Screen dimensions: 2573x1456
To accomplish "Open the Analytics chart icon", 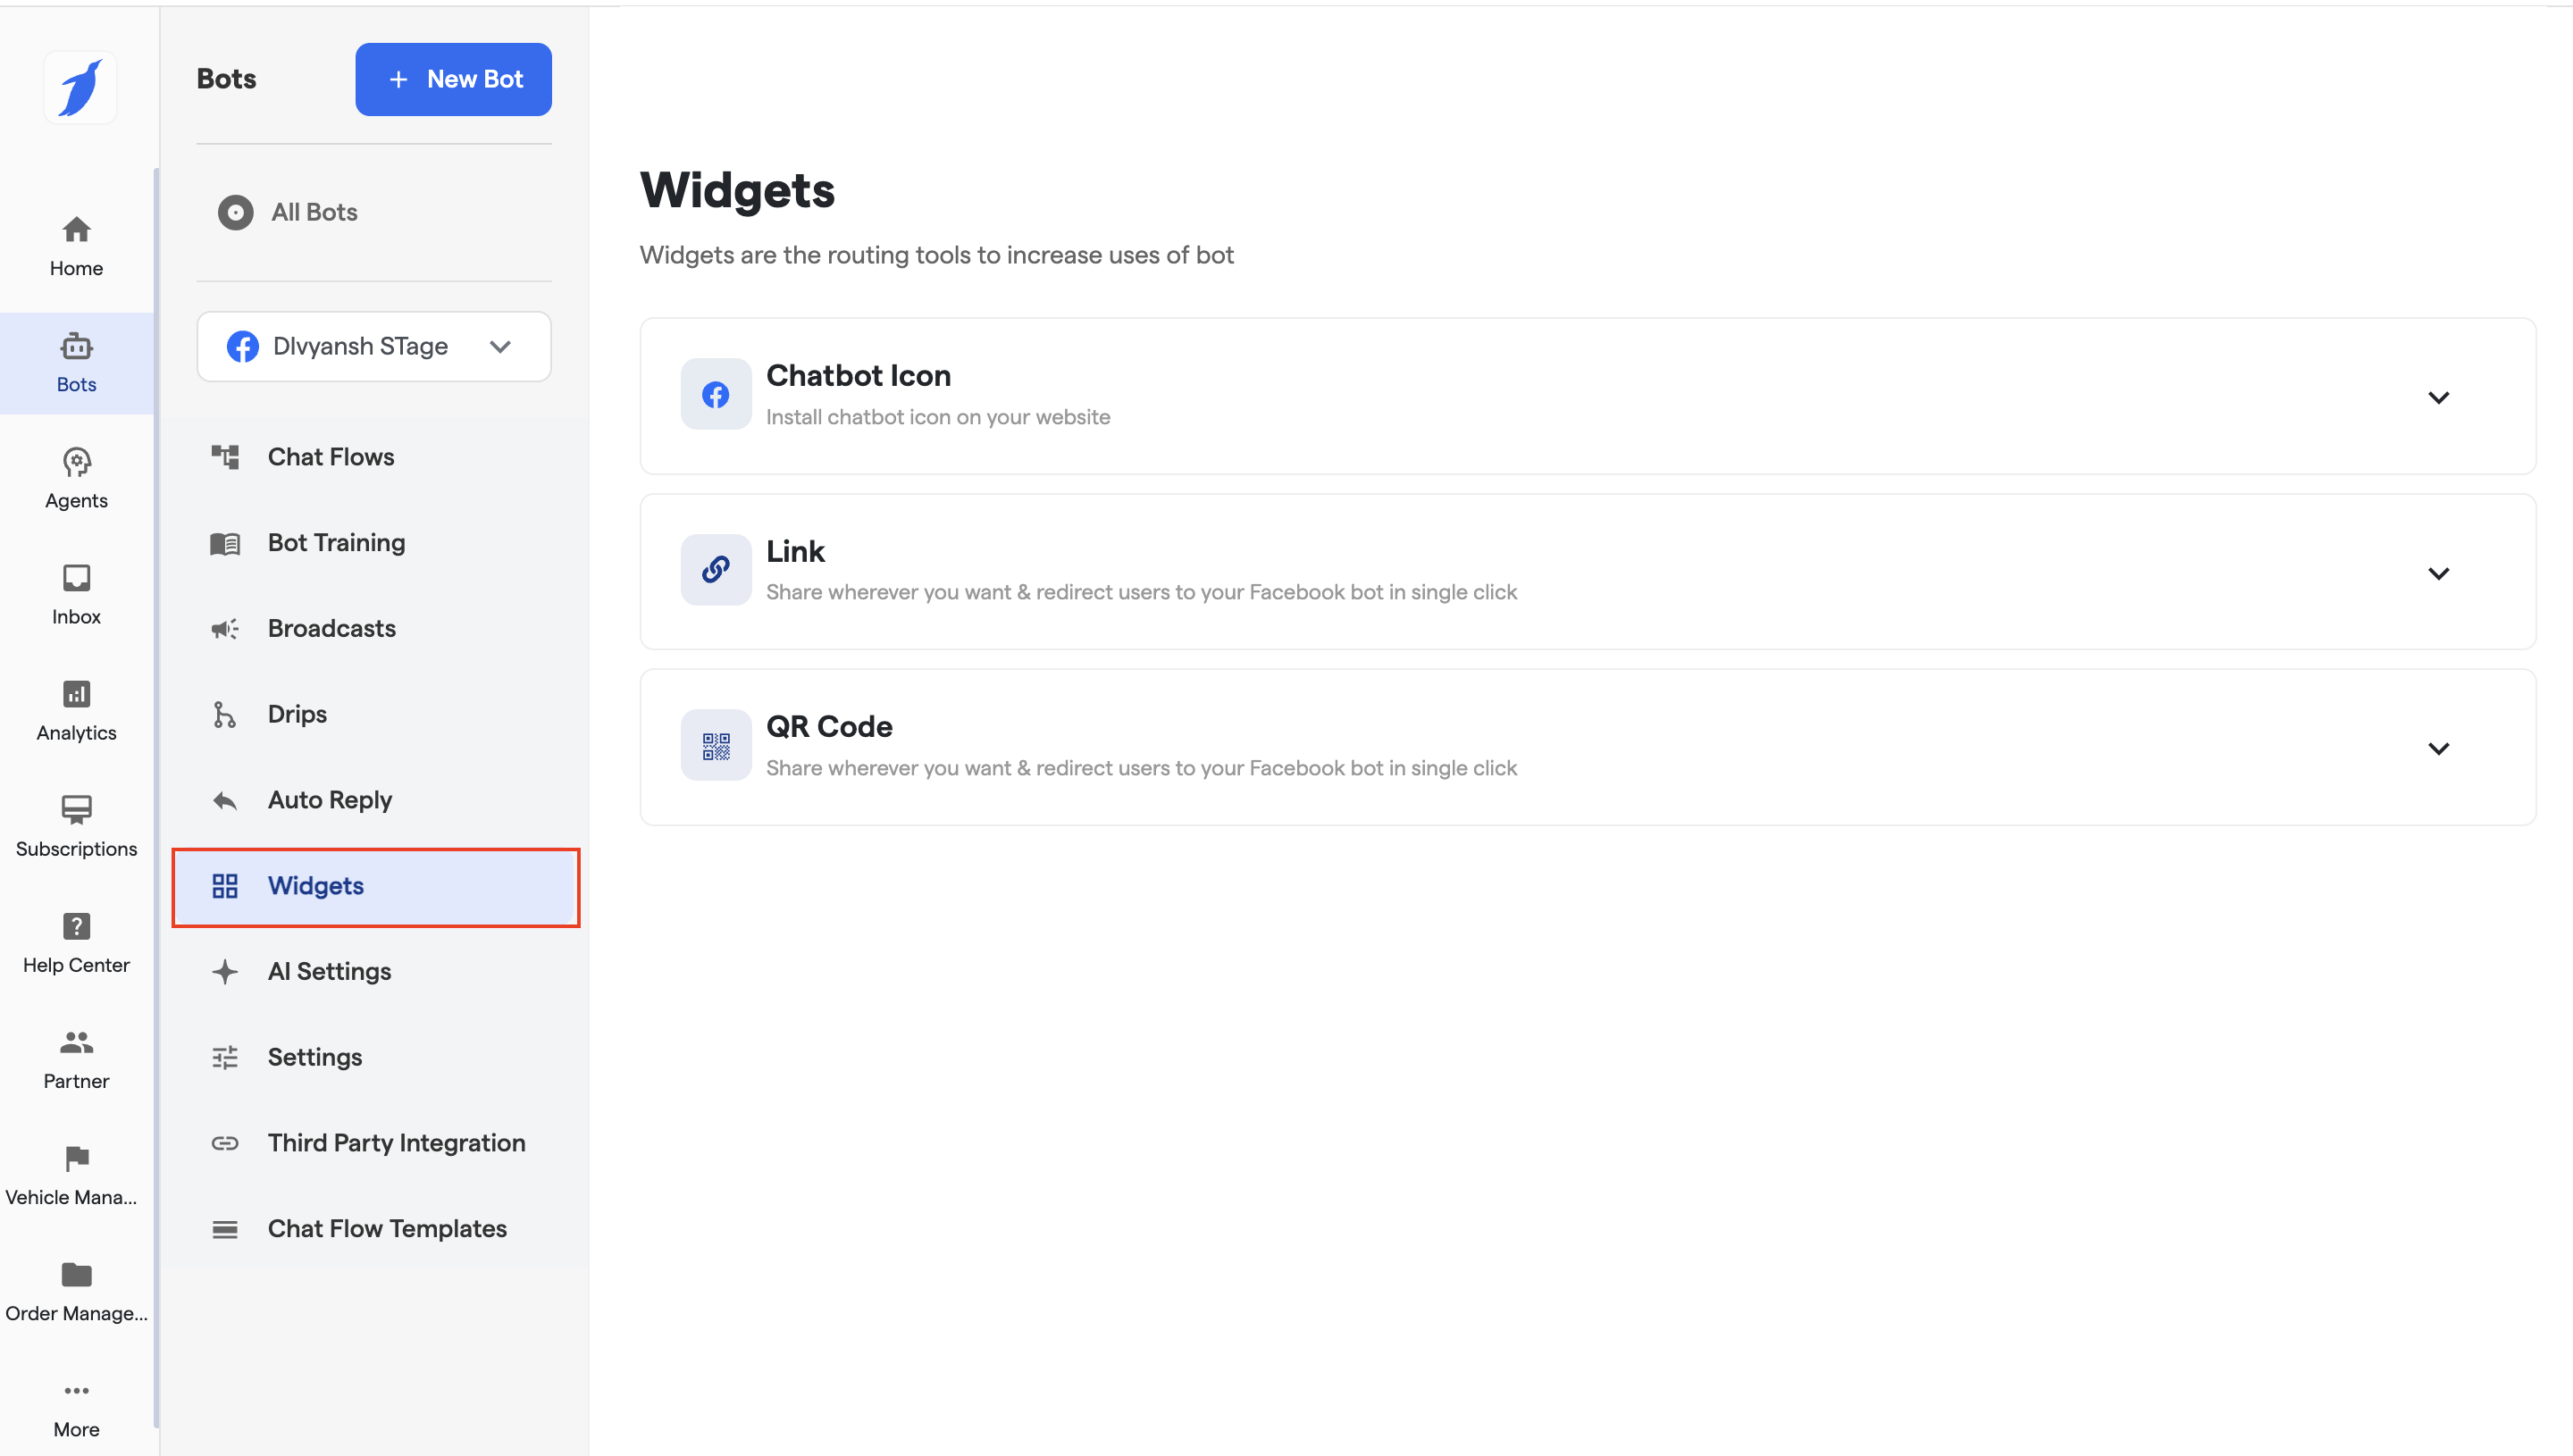I will pyautogui.click(x=76, y=694).
